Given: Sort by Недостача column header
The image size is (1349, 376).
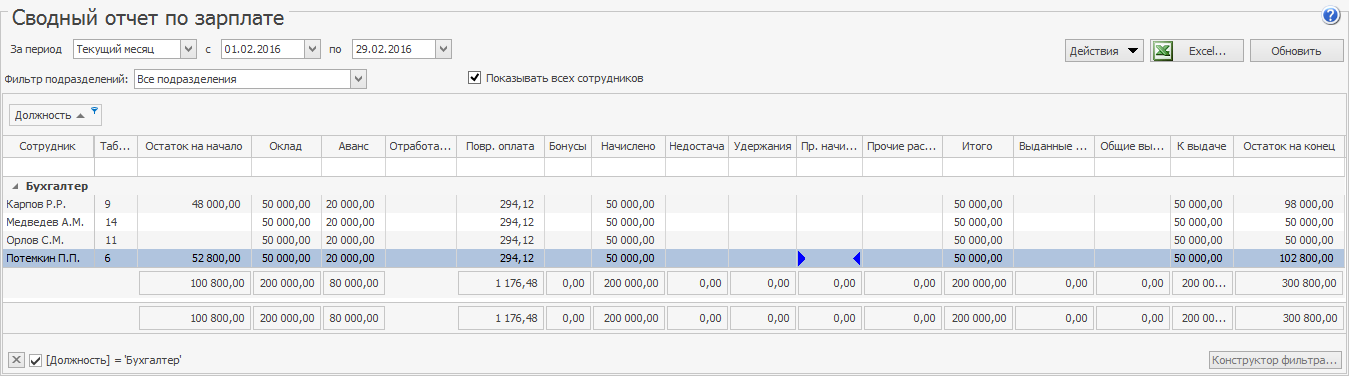Looking at the screenshot, I should click(697, 146).
